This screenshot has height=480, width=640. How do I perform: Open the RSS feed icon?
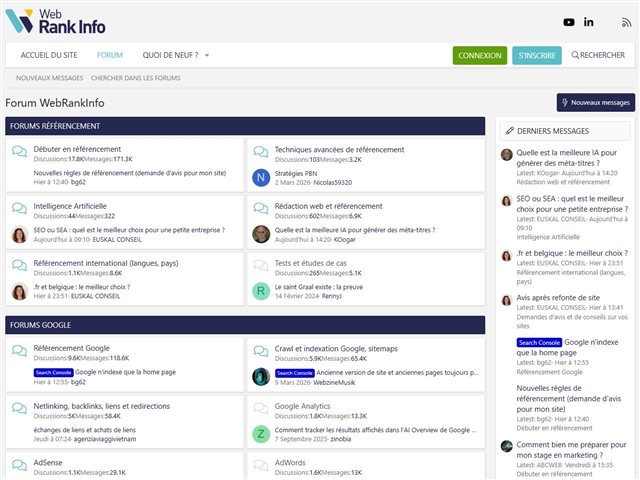point(626,22)
